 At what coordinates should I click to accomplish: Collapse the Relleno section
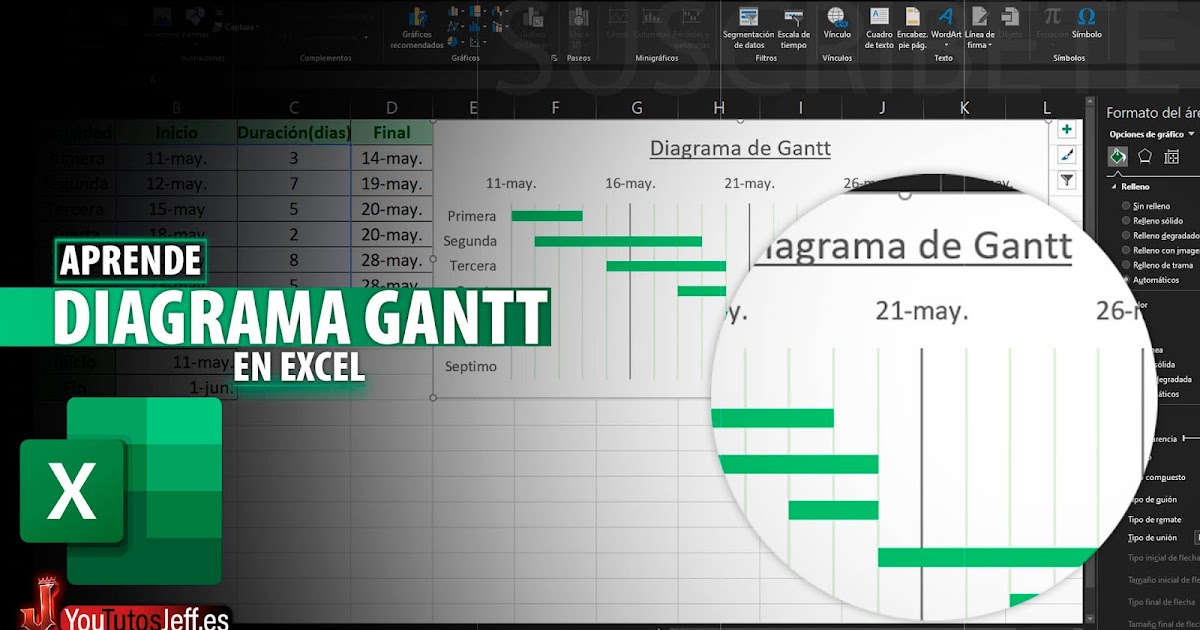click(1114, 187)
